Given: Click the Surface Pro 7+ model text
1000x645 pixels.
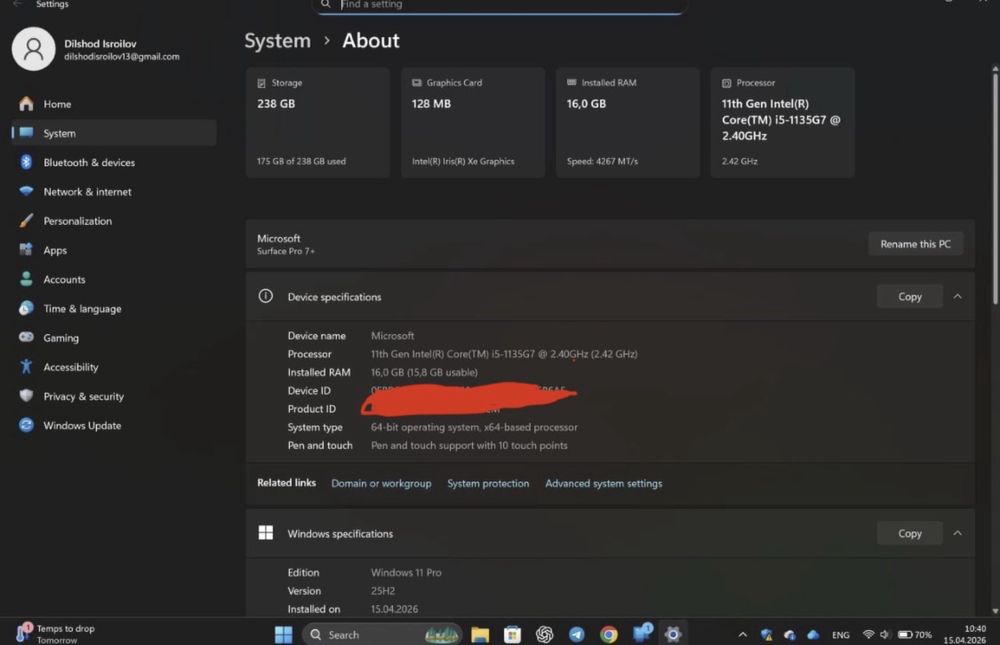Looking at the screenshot, I should 286,251.
